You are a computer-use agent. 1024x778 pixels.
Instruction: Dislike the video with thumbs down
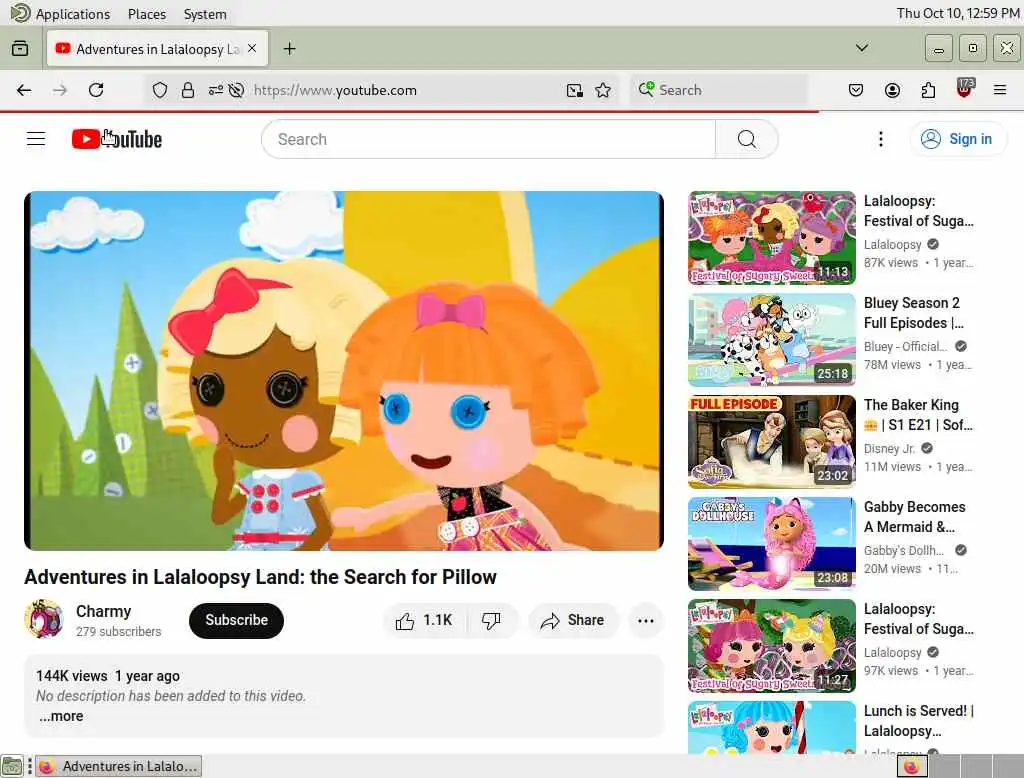[491, 621]
